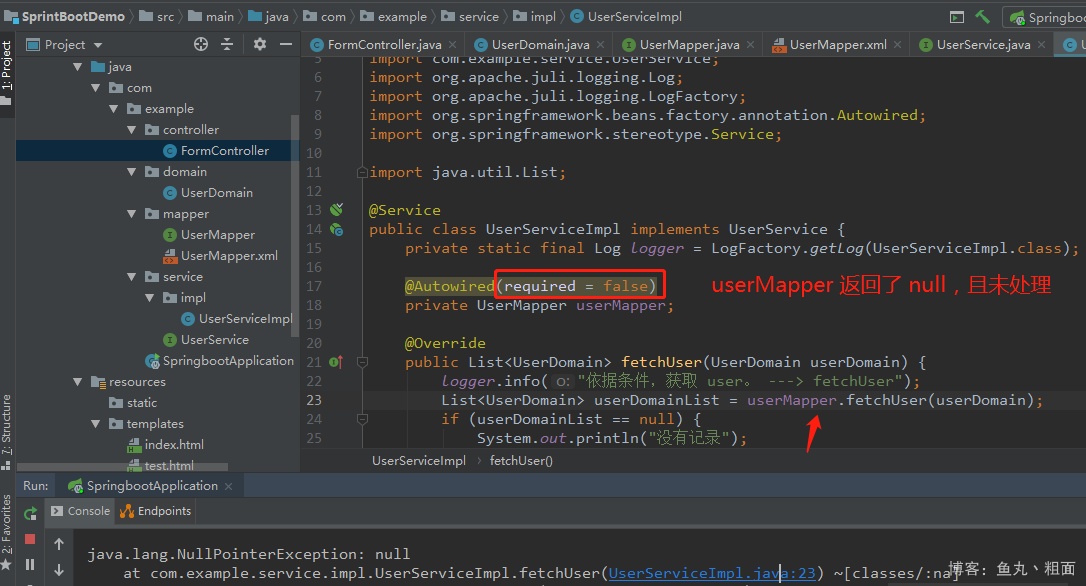The width and height of the screenshot is (1086, 586).
Task: Collapse the controller package arrow
Action: coord(132,130)
